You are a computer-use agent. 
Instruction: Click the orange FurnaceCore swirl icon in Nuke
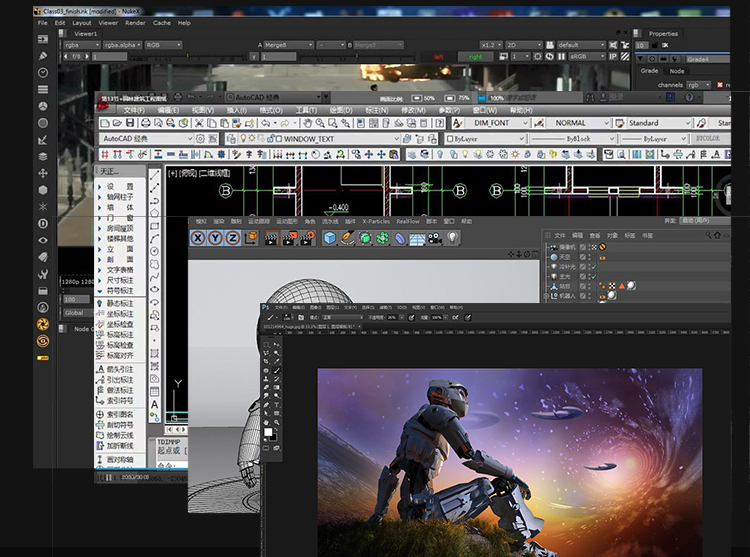(43, 324)
